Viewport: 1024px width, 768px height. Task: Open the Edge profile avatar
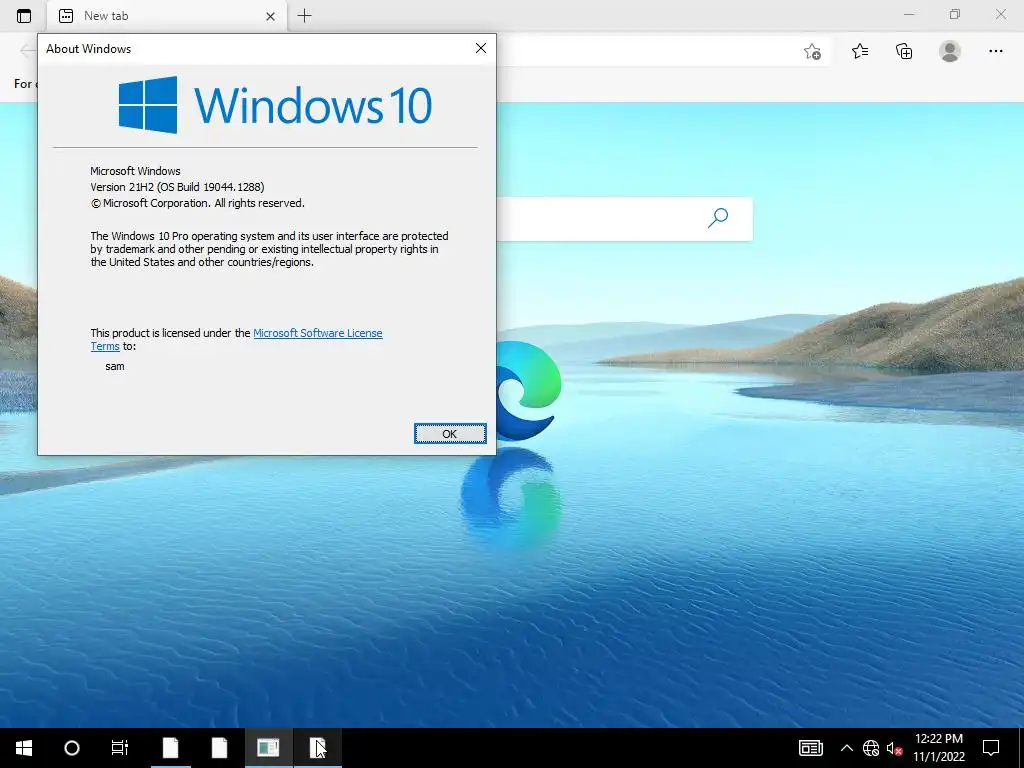tap(950, 51)
